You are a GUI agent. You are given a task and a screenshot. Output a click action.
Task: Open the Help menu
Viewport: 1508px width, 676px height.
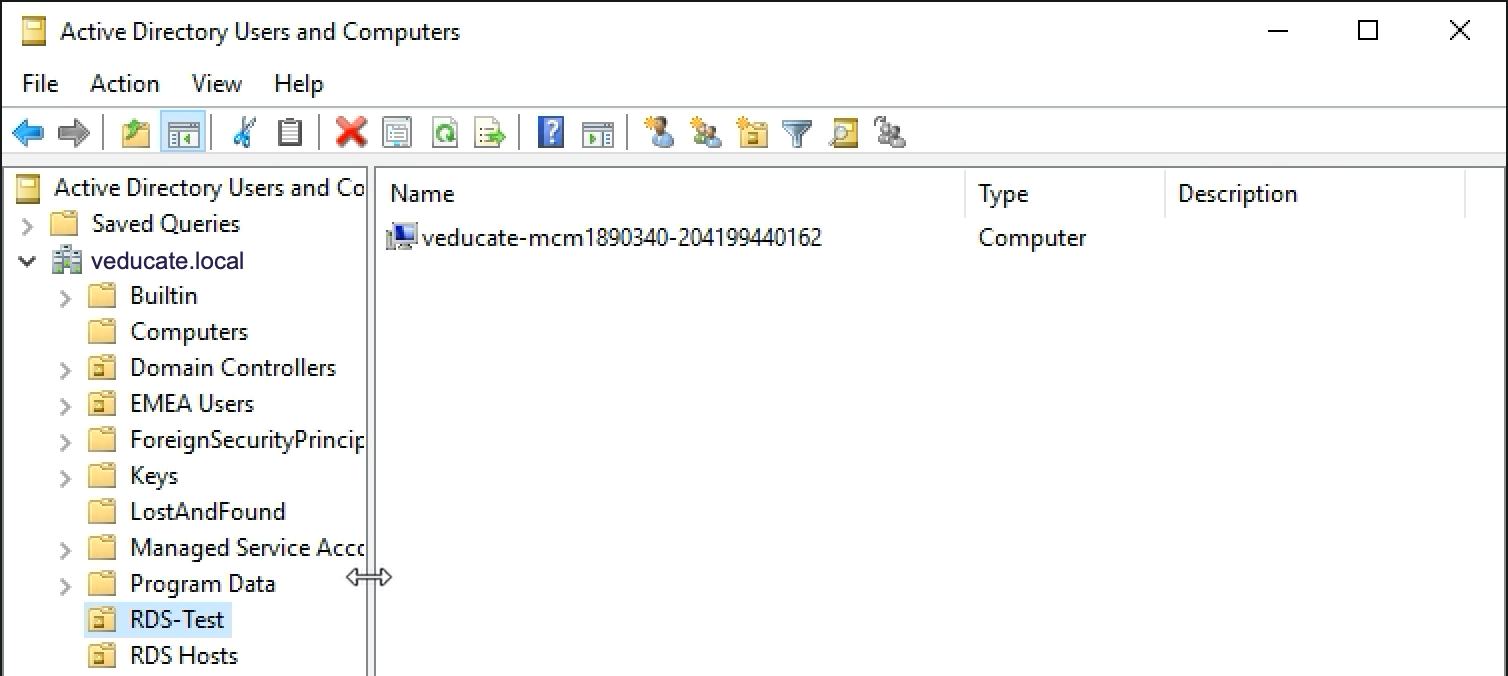299,84
